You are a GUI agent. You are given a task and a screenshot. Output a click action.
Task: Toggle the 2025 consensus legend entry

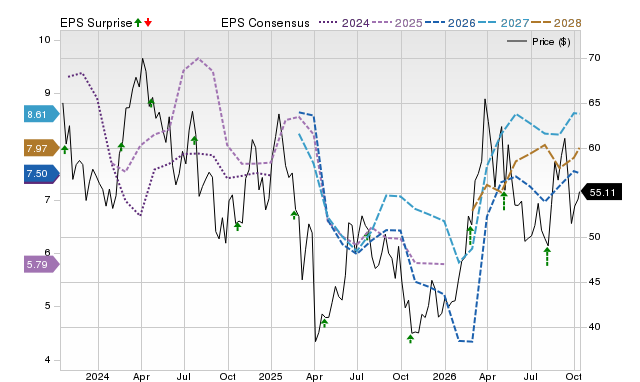397,23
